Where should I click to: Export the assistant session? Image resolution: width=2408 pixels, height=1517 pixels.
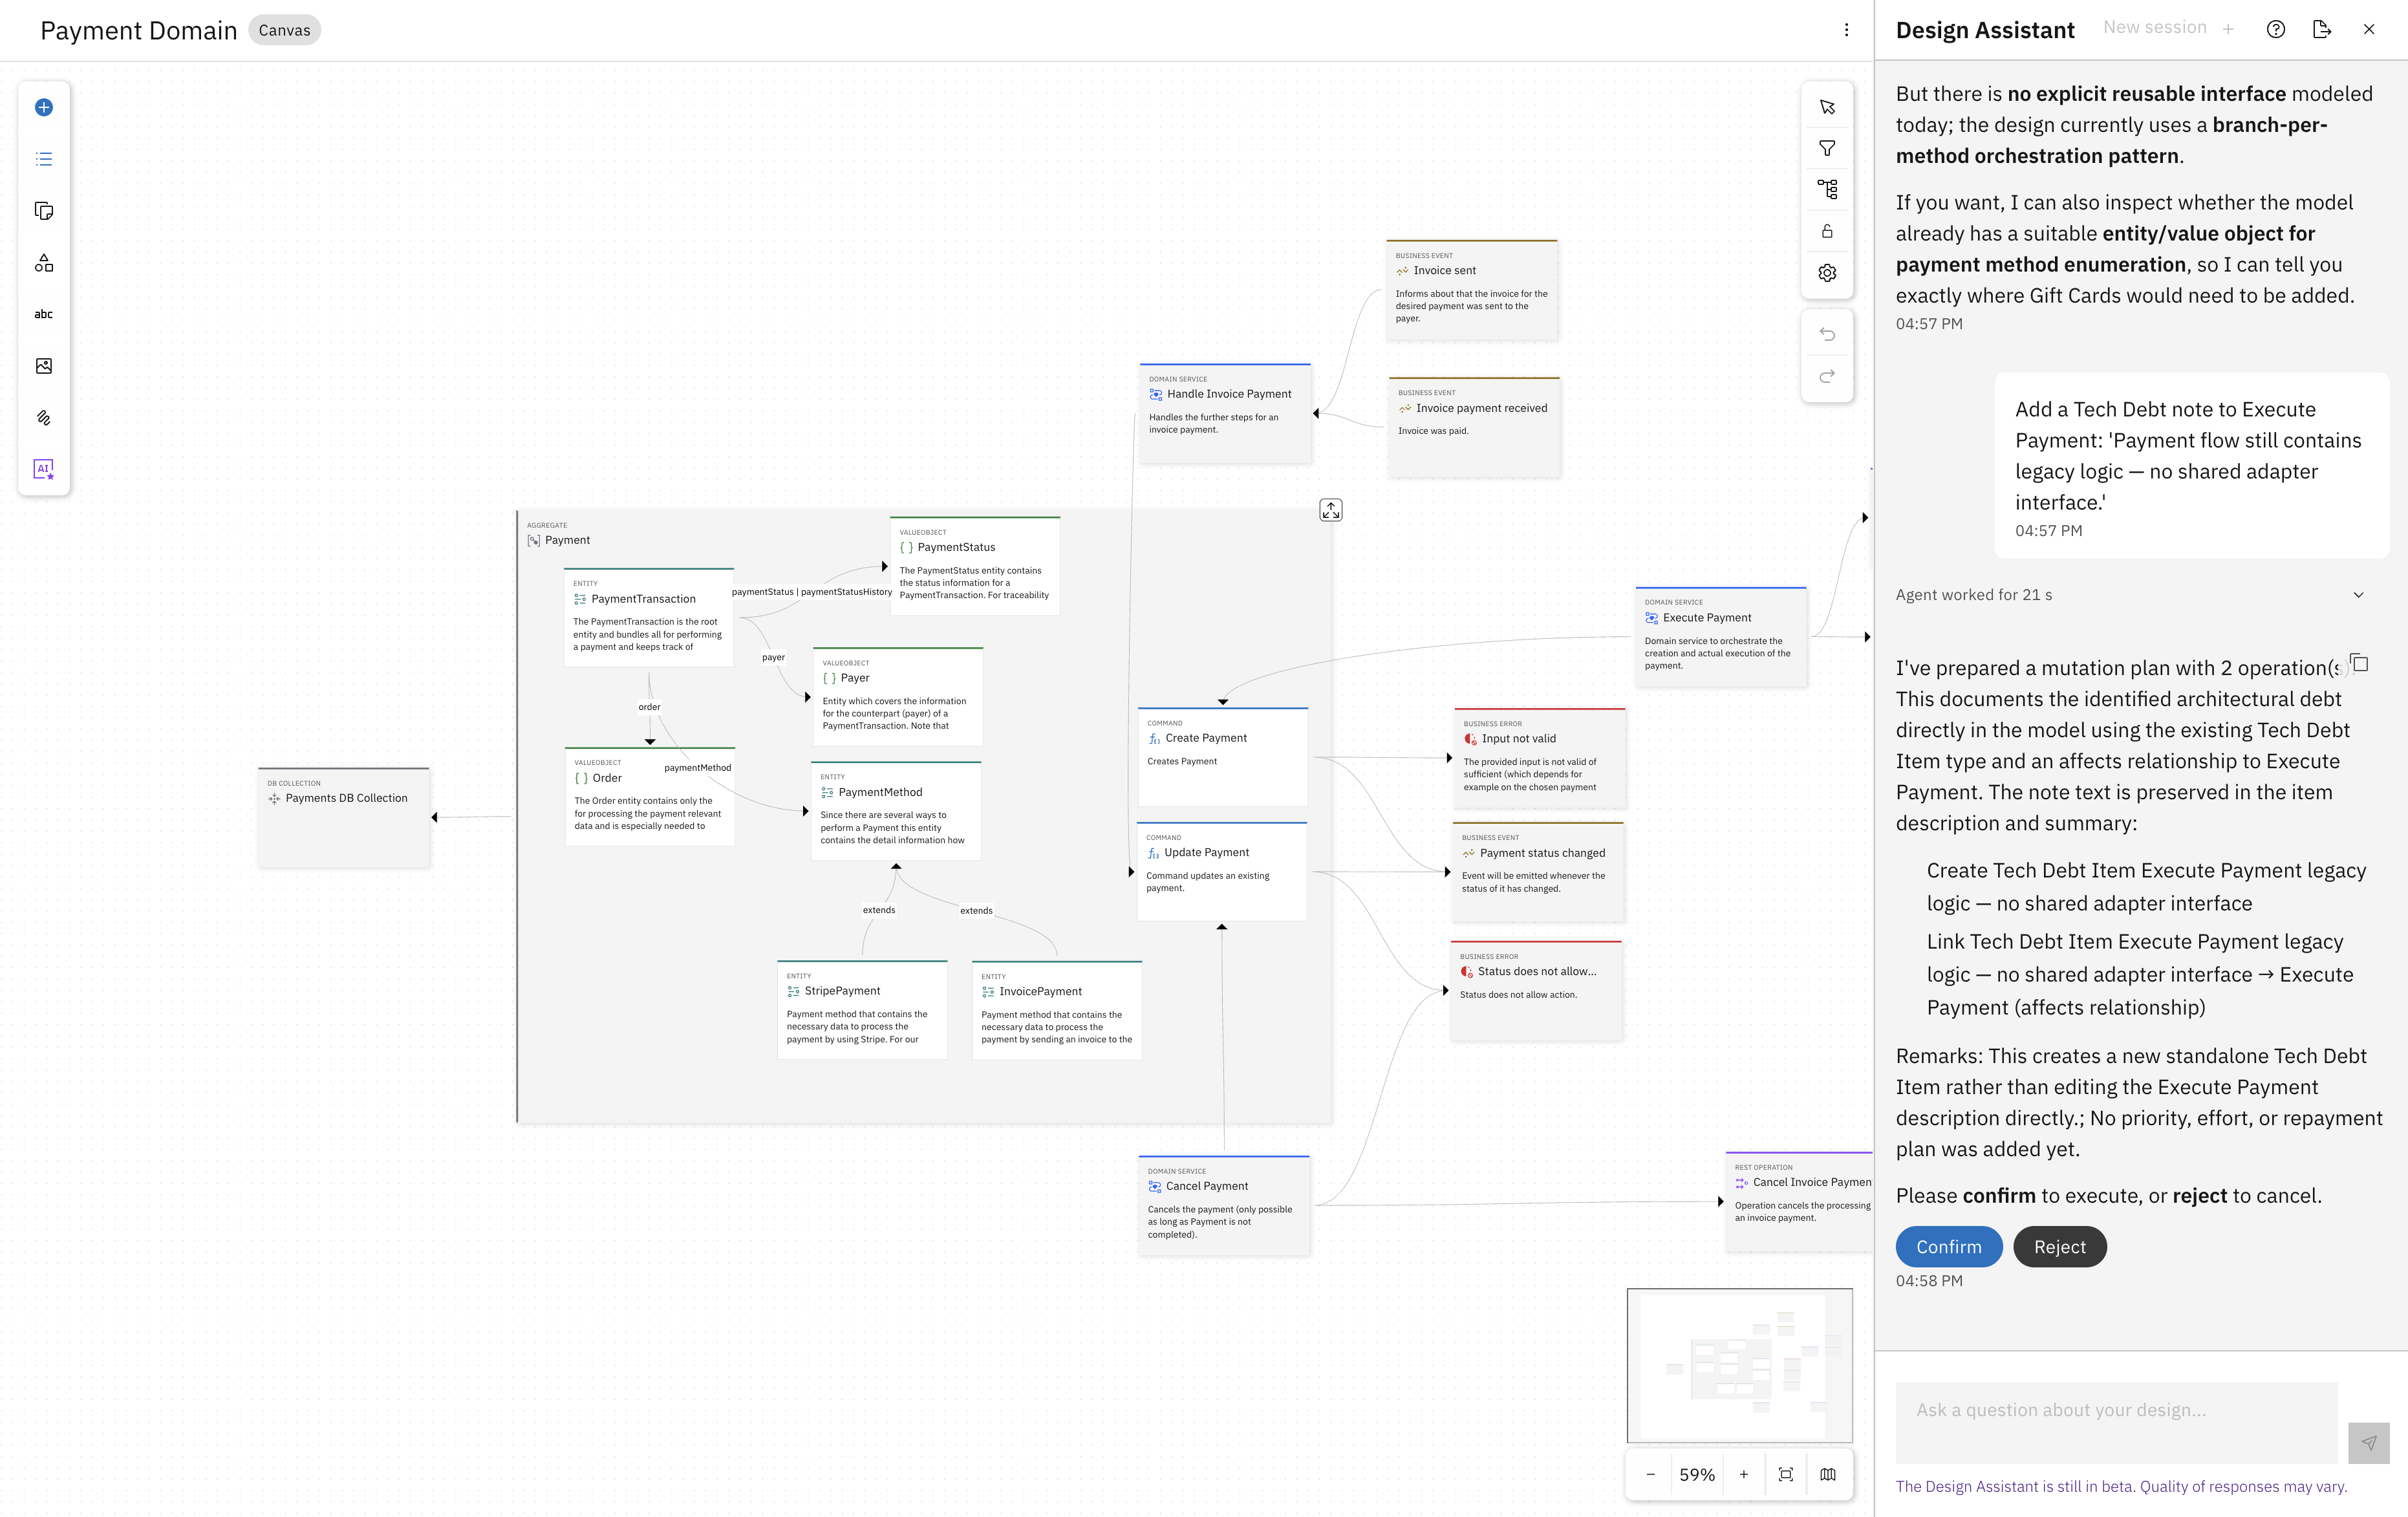2322,29
